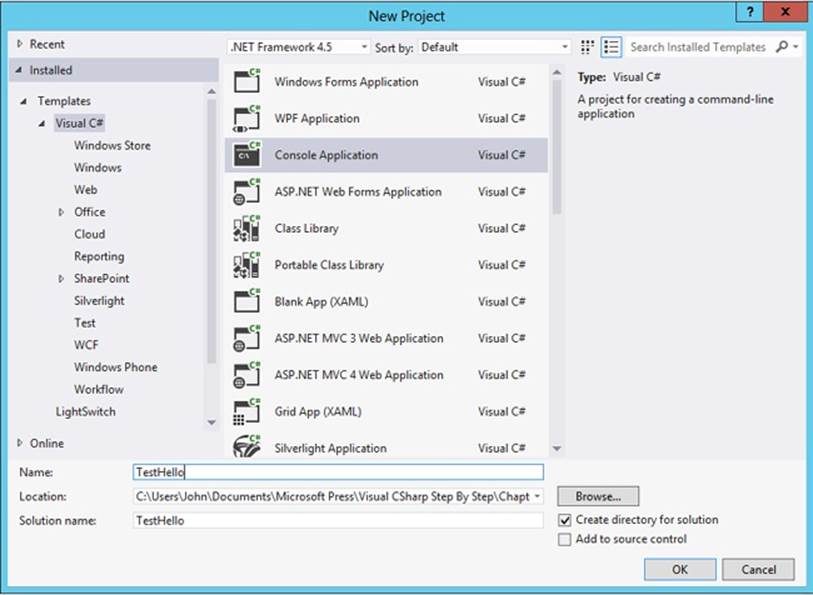Switch to small icons view

coord(587,47)
